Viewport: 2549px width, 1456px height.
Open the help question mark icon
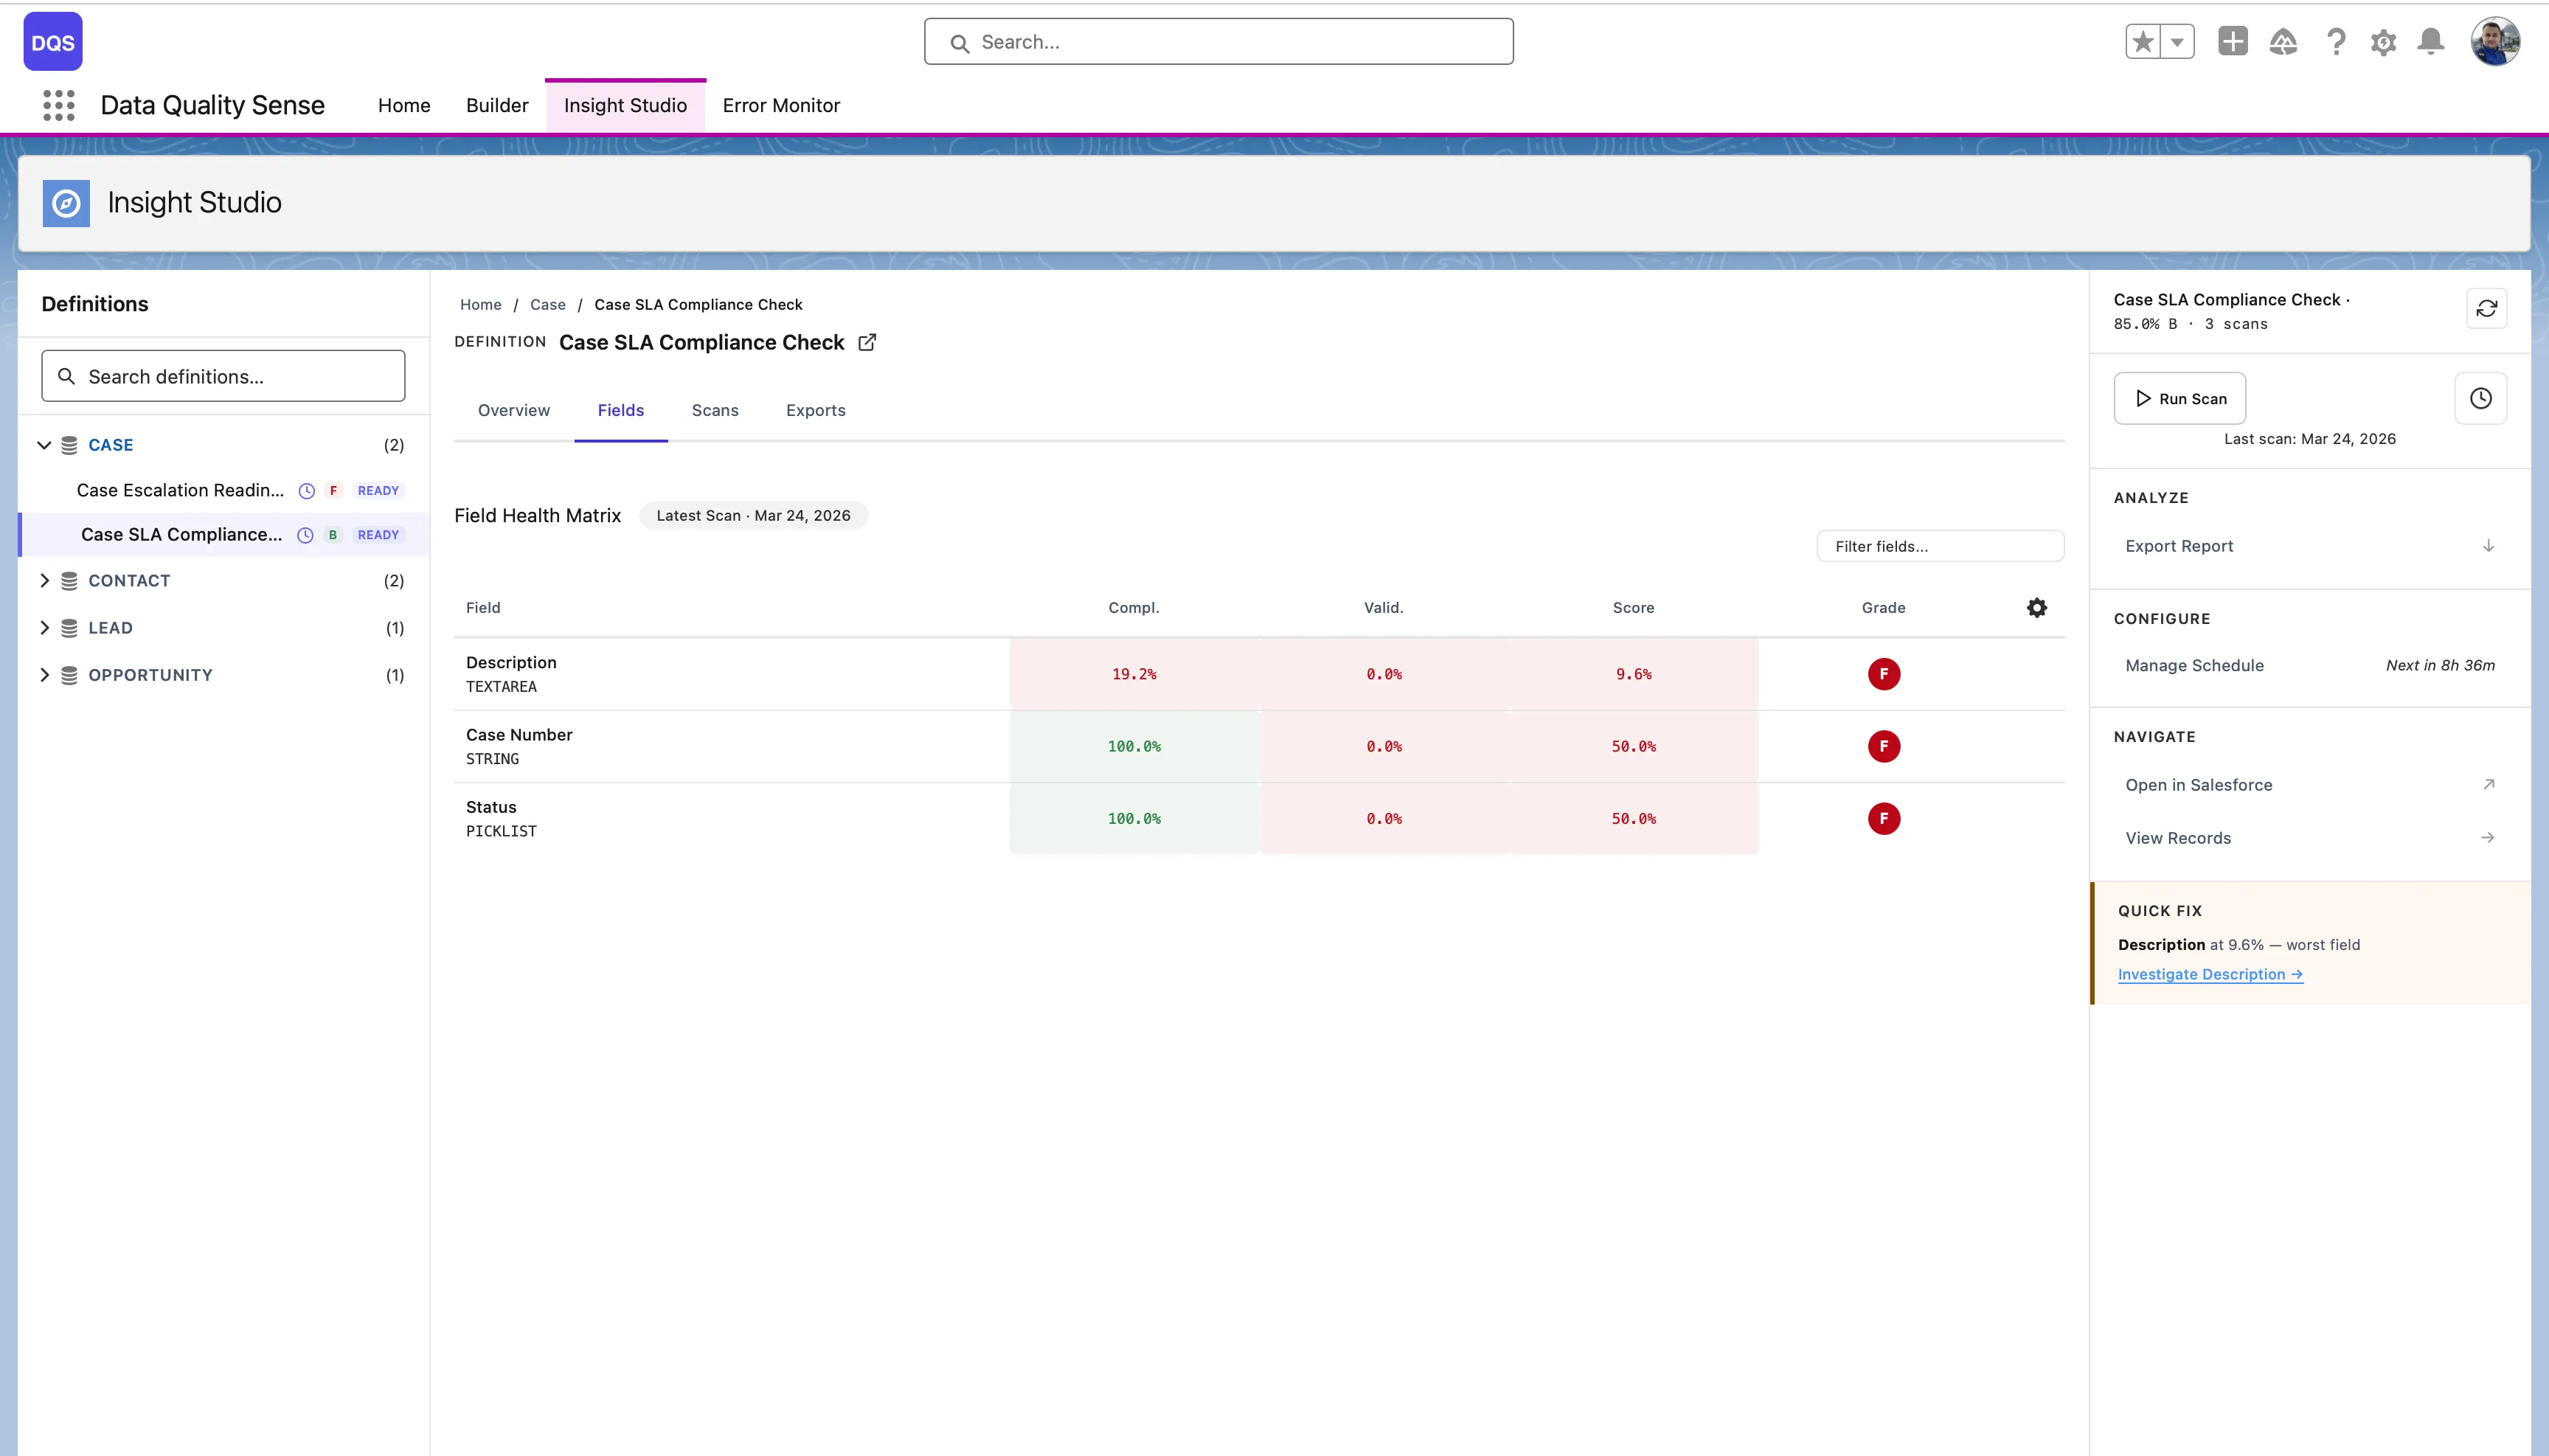[x=2334, y=41]
